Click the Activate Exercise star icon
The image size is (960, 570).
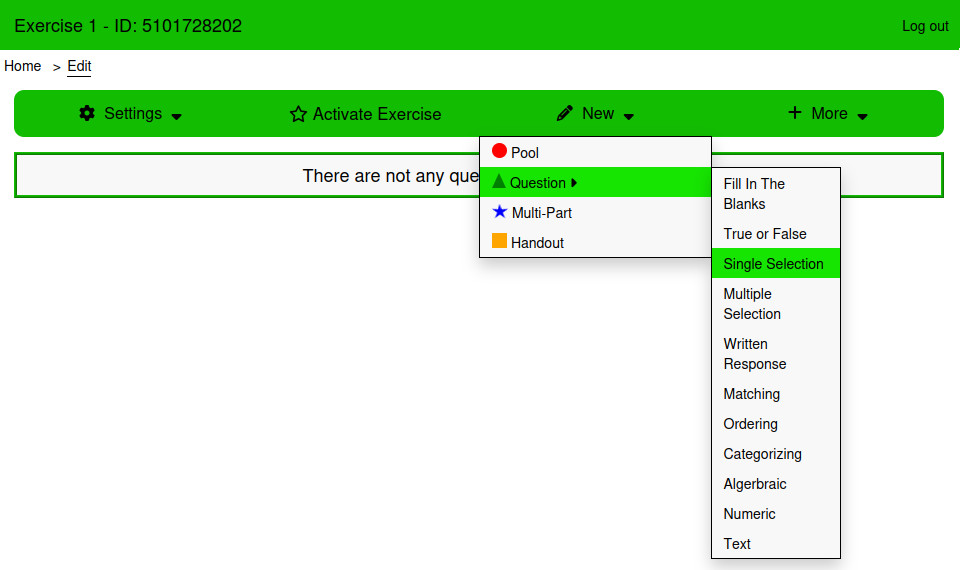coord(298,115)
